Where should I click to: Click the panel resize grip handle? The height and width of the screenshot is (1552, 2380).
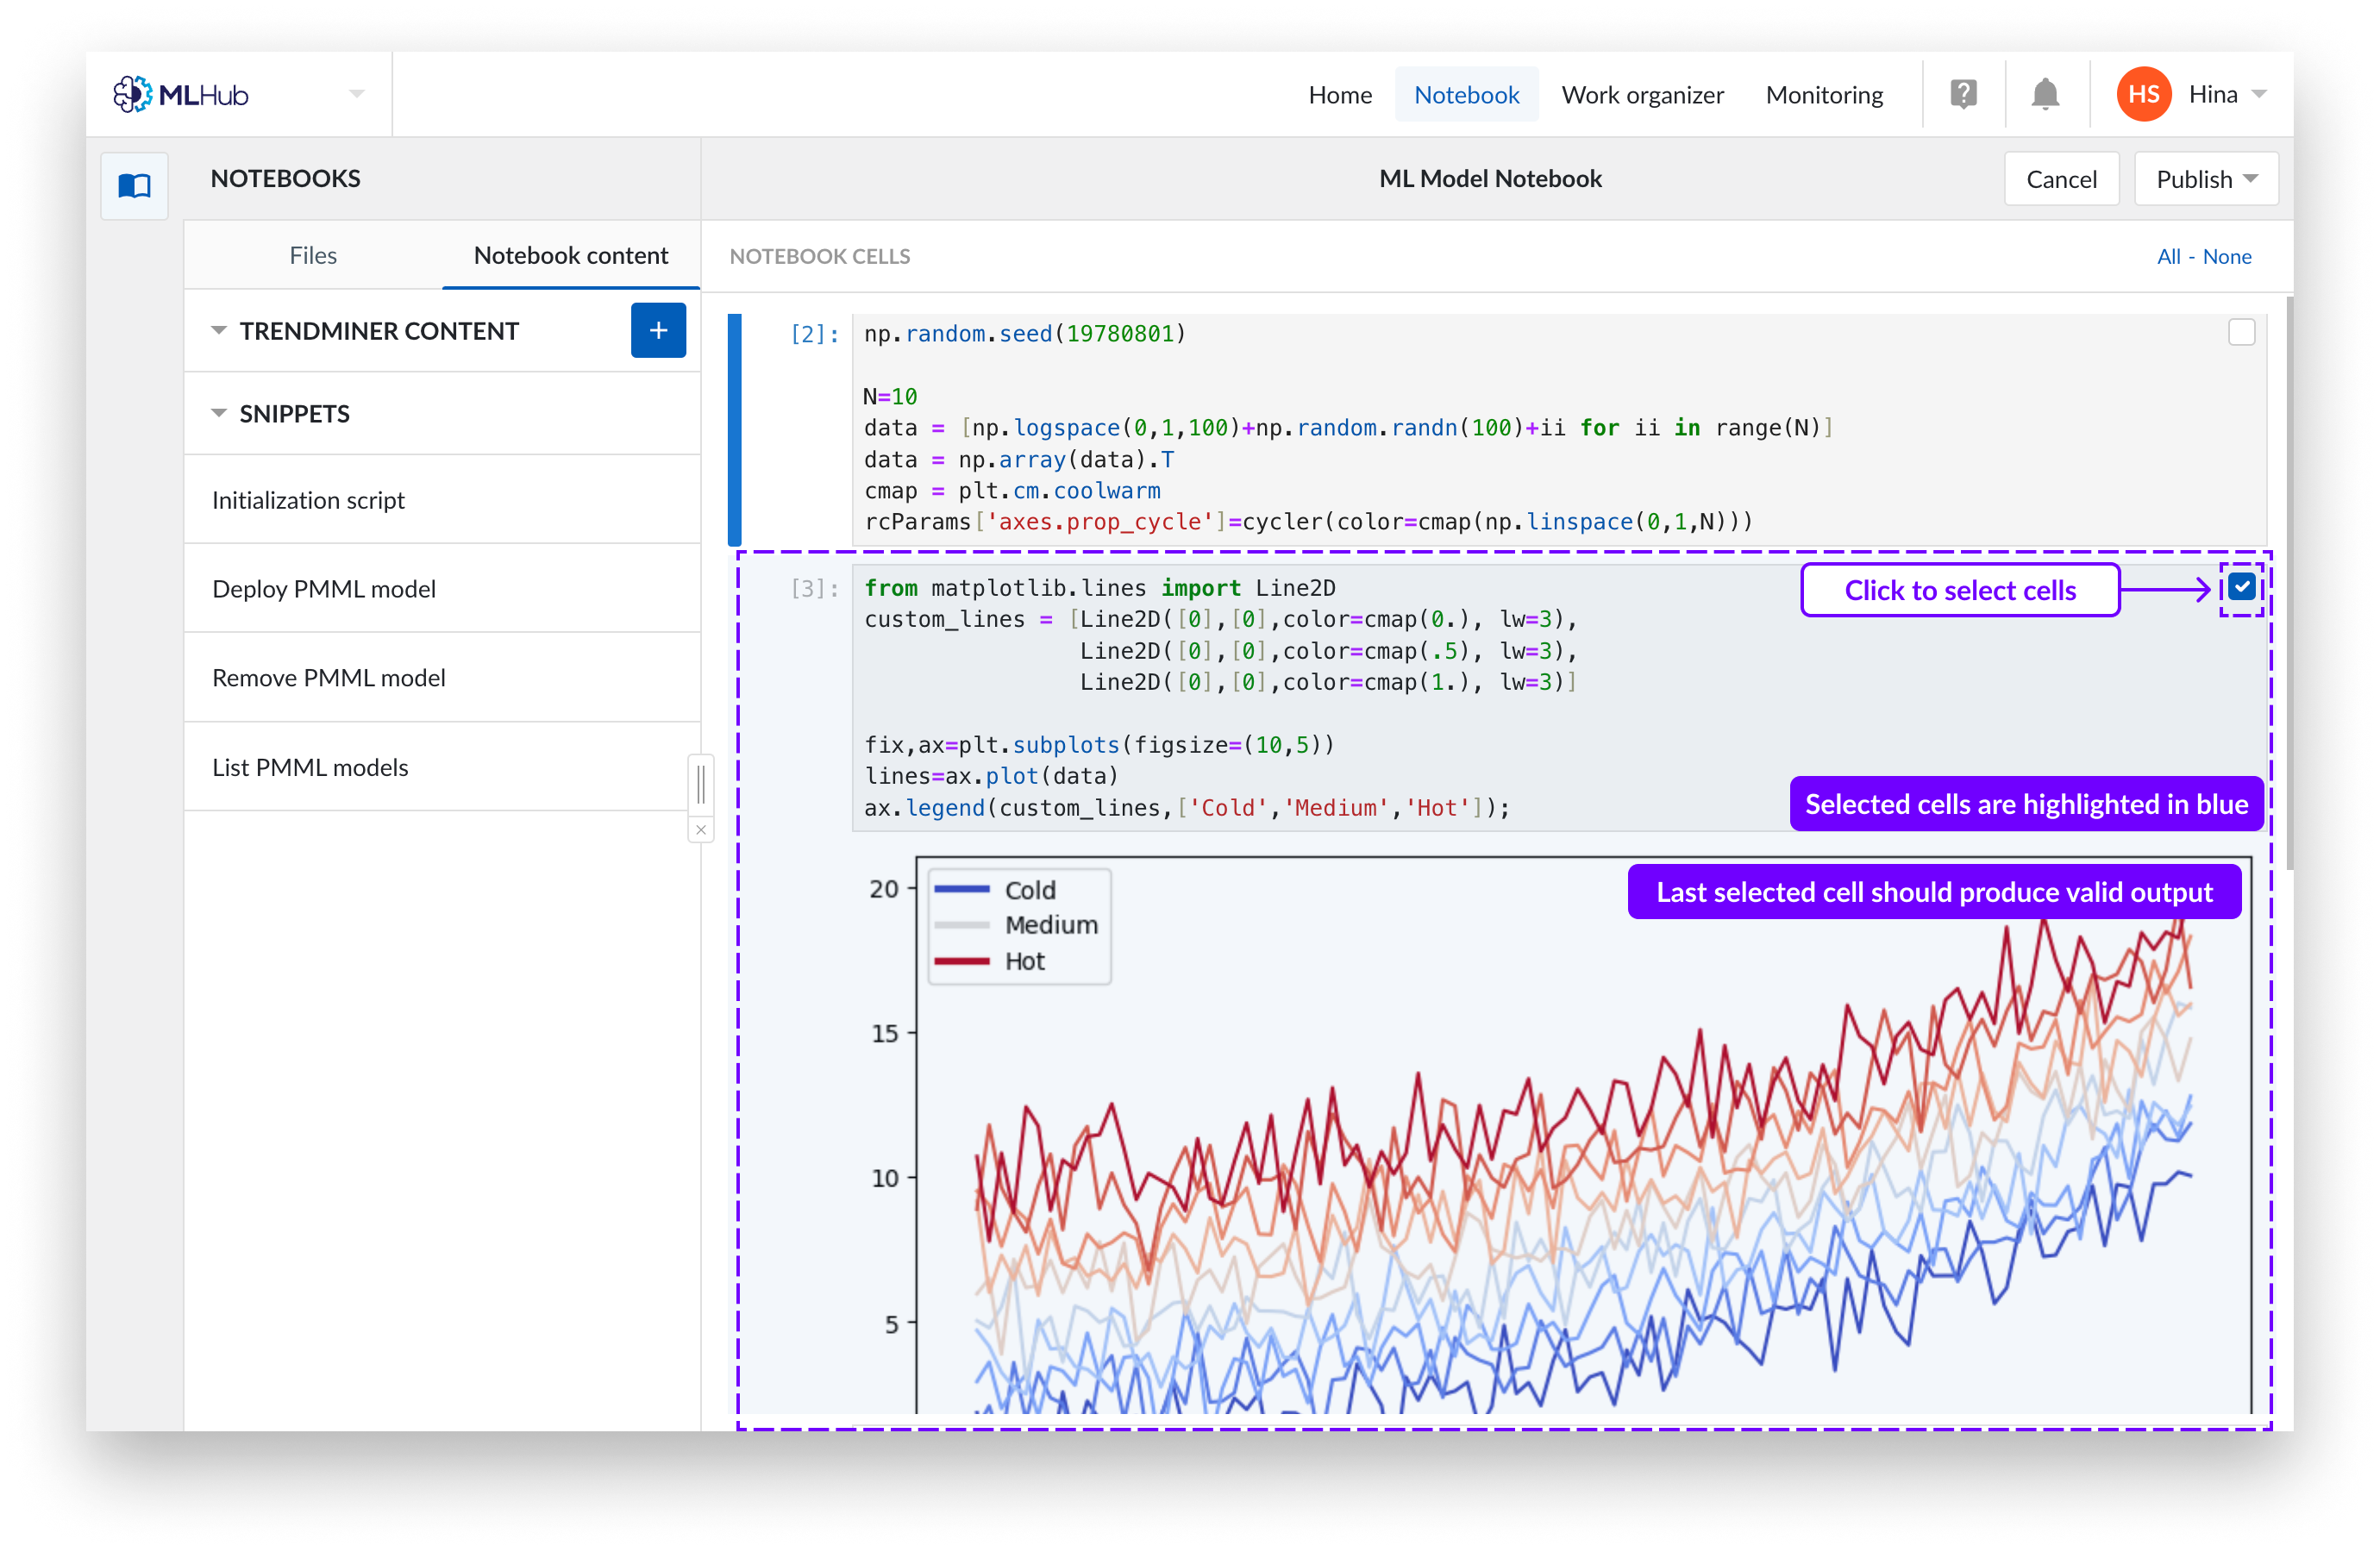tap(701, 784)
